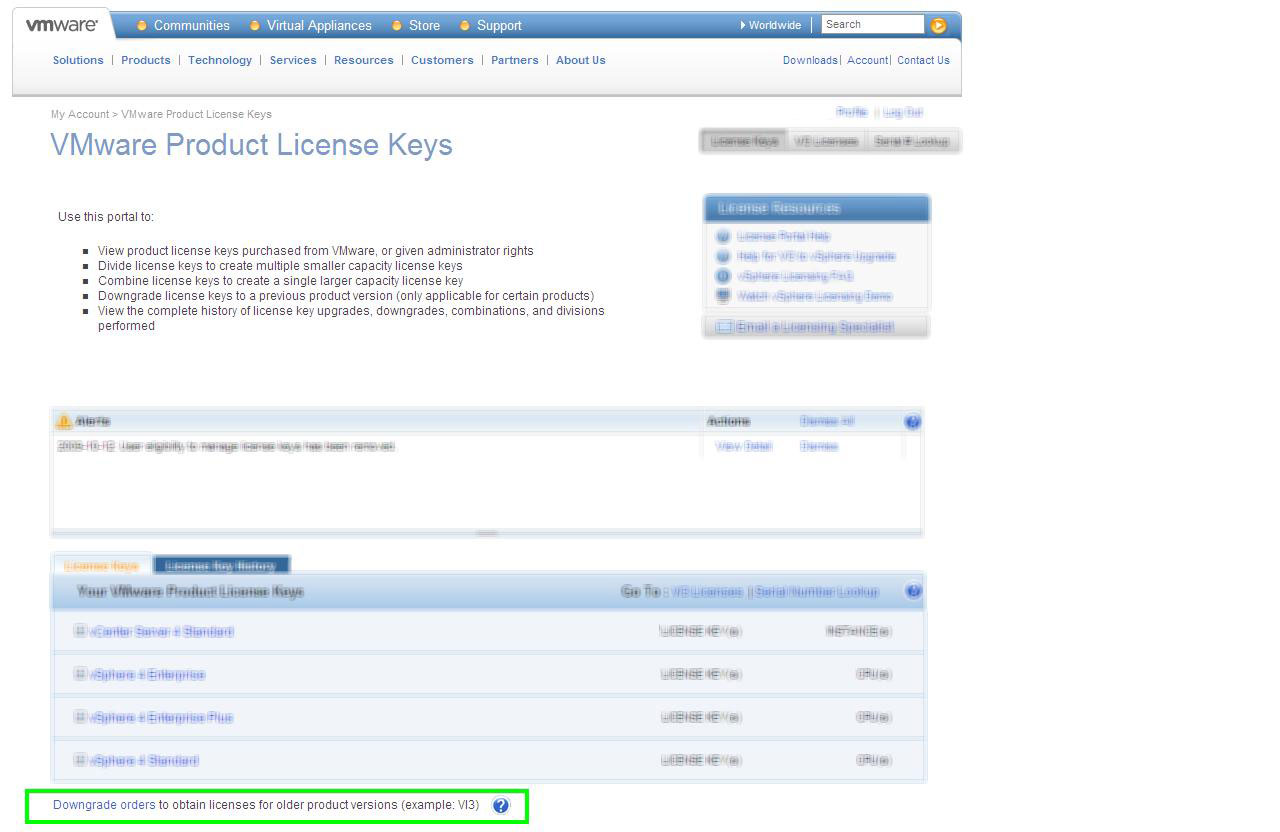Switch to the License Key History tab
The width and height of the screenshot is (1280, 832).
(221, 566)
